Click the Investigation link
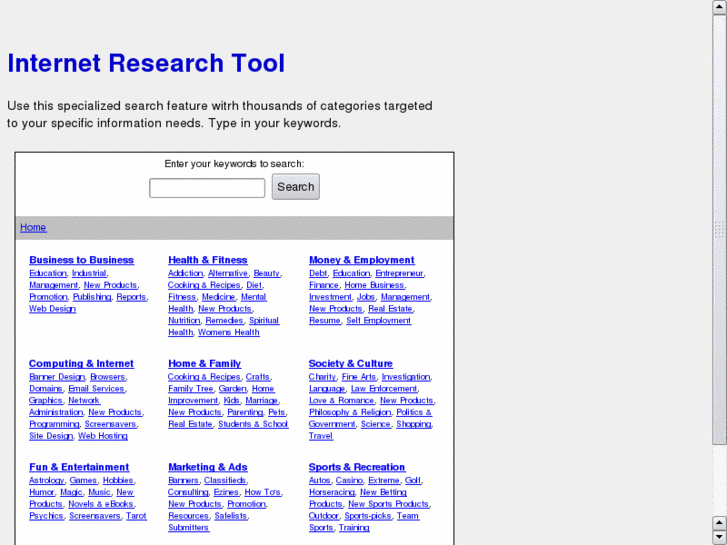The height and width of the screenshot is (545, 727). click(x=406, y=377)
